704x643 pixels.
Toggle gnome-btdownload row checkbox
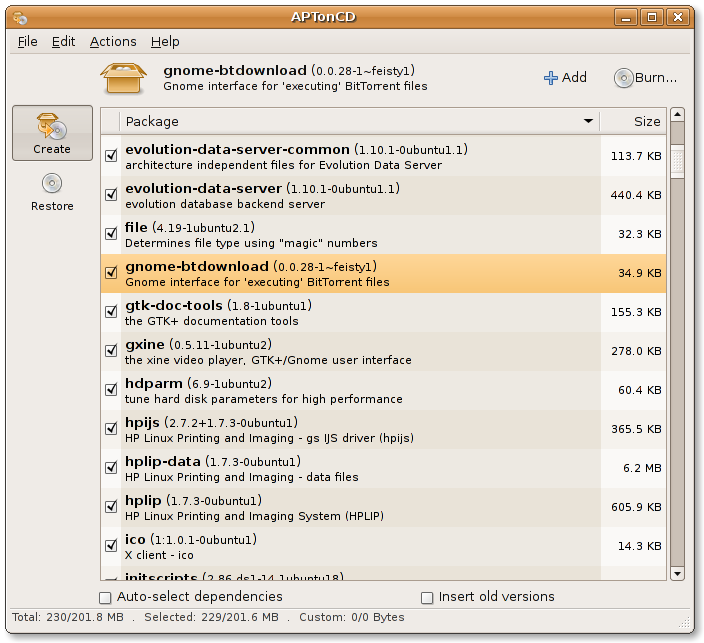coord(111,273)
